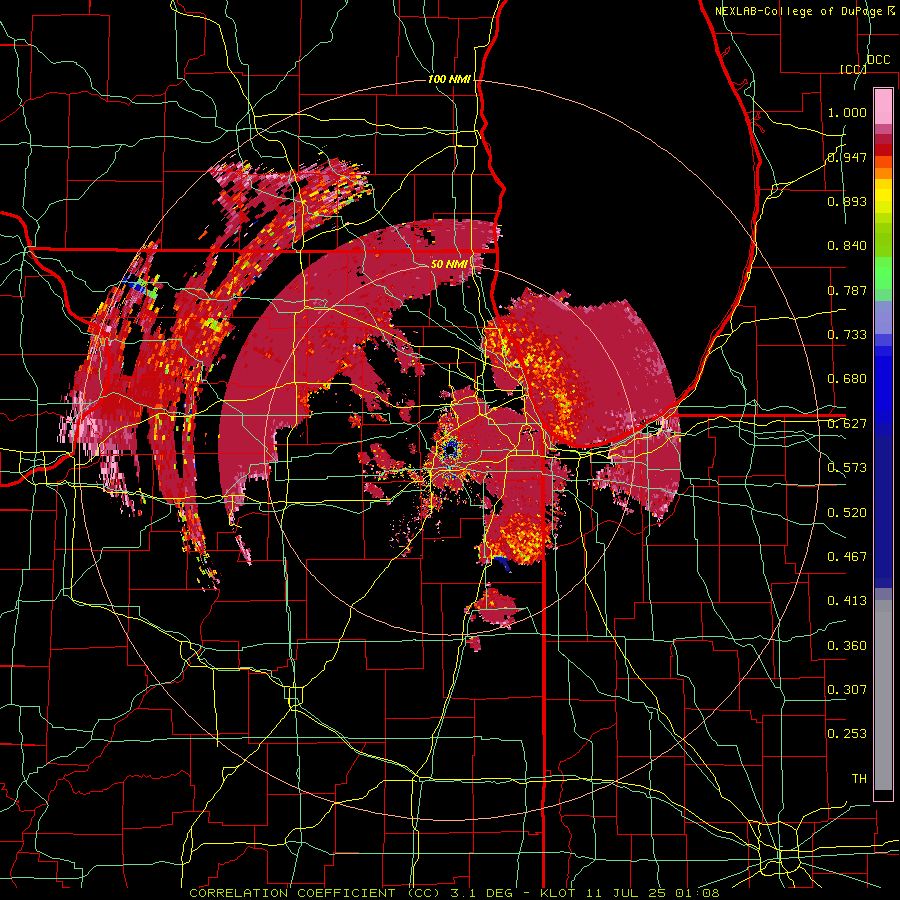Click the DCC label above the color bar

coord(879,60)
